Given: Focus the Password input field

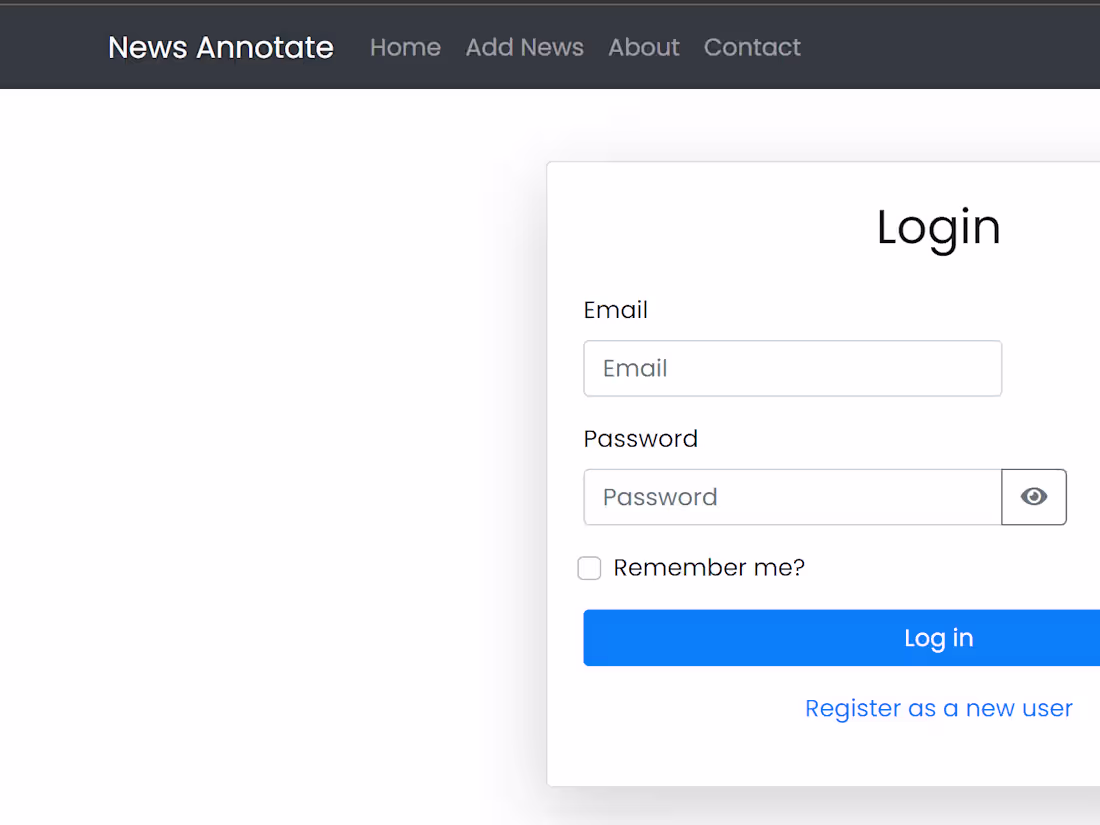Looking at the screenshot, I should click(790, 497).
